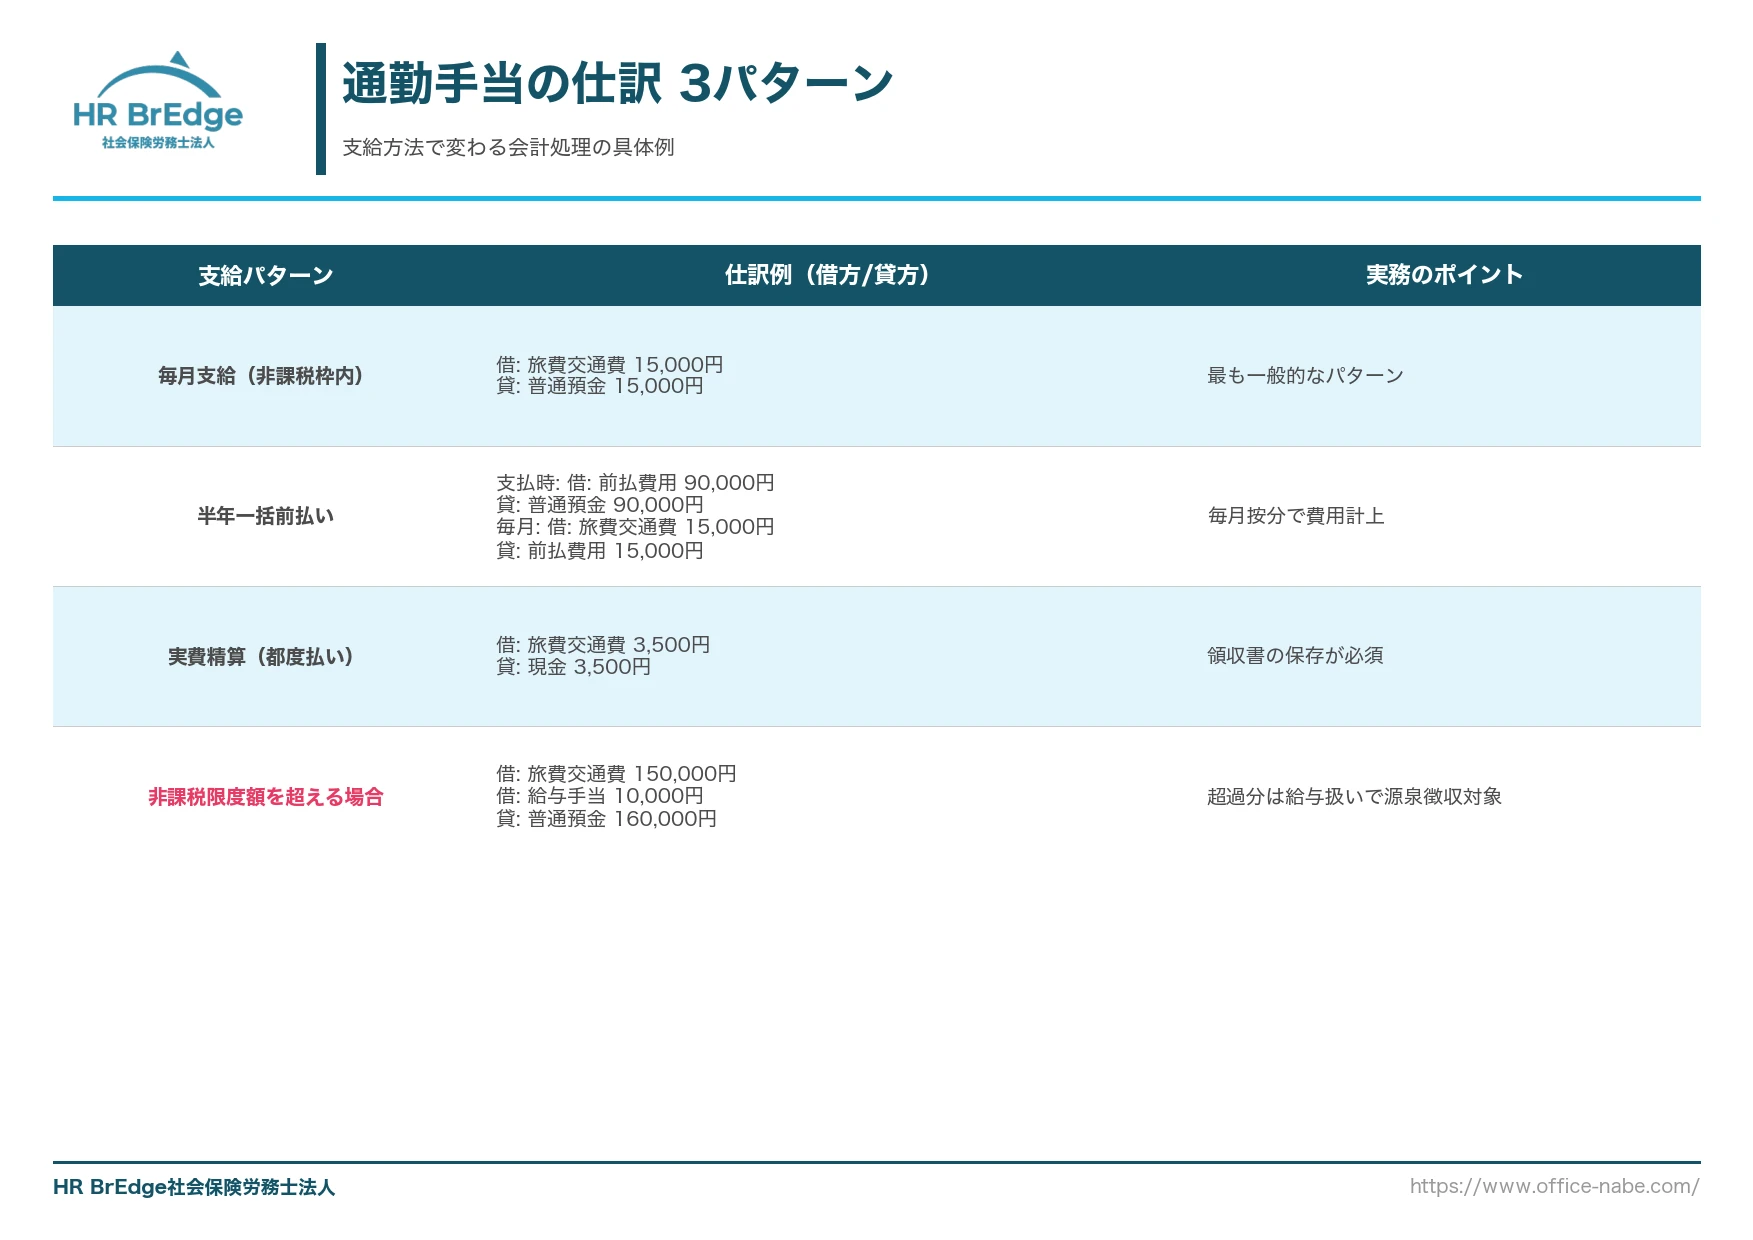This screenshot has height=1240, width=1753.
Task: Click the line 毎月: 借: 旅費交通費 15,000円
Action: pos(635,527)
